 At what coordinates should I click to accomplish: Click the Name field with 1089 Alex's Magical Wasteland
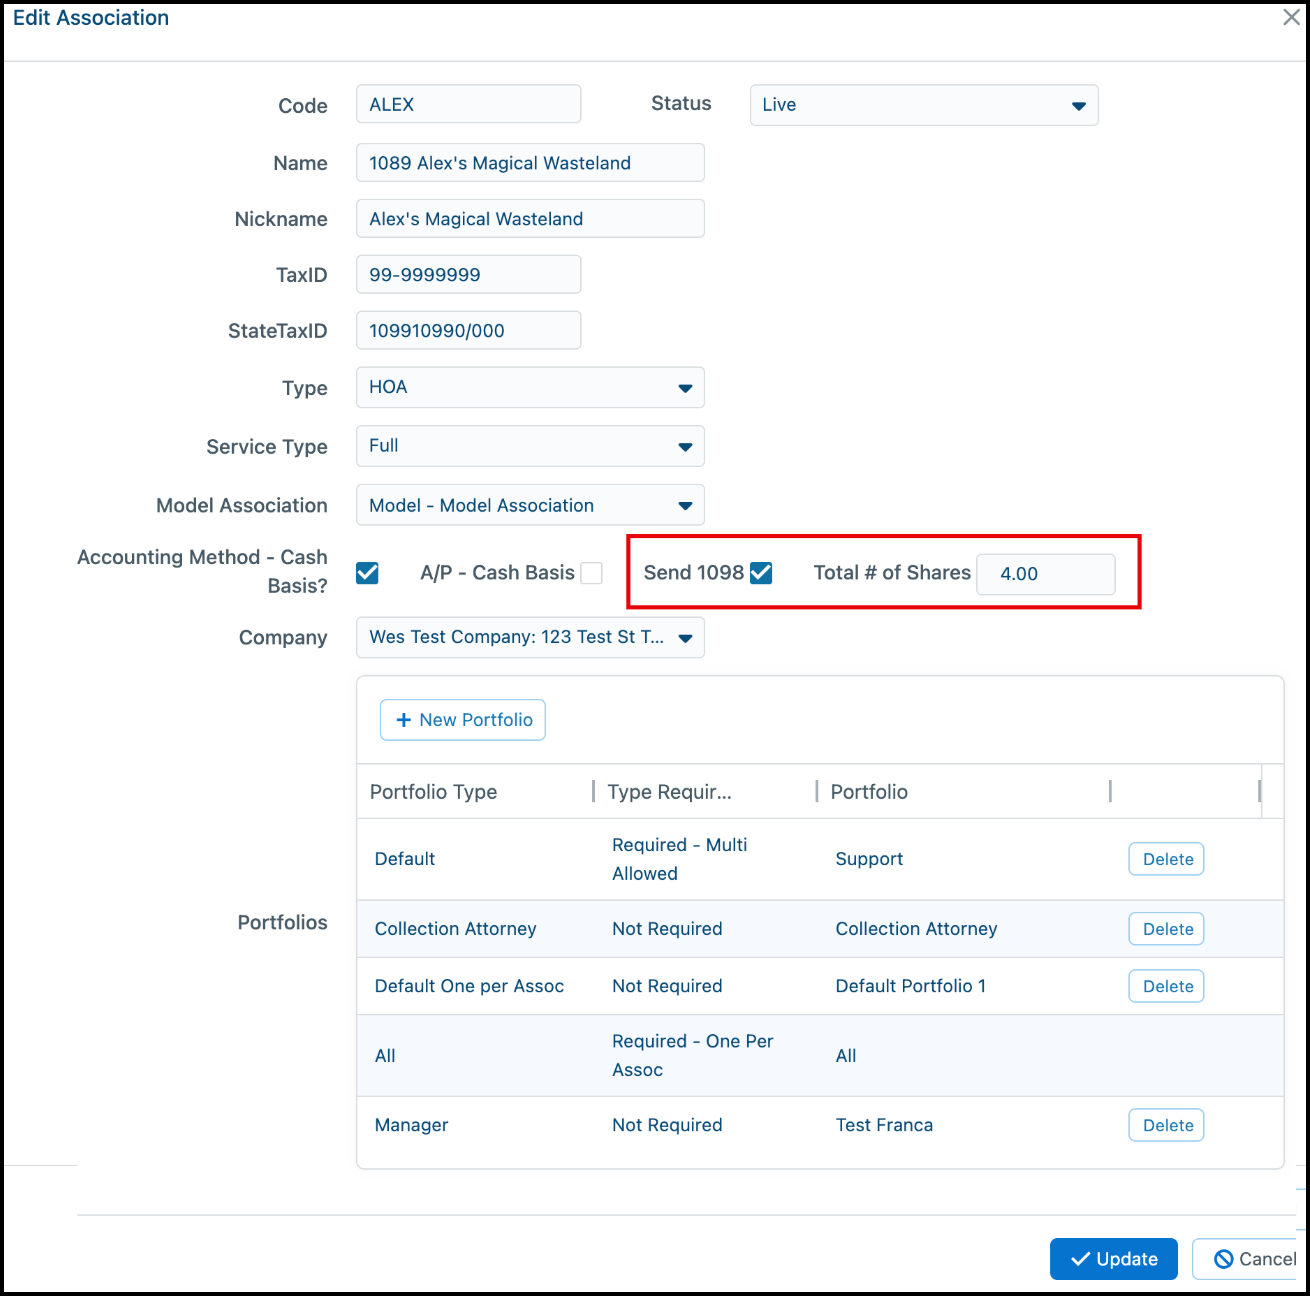pos(530,163)
